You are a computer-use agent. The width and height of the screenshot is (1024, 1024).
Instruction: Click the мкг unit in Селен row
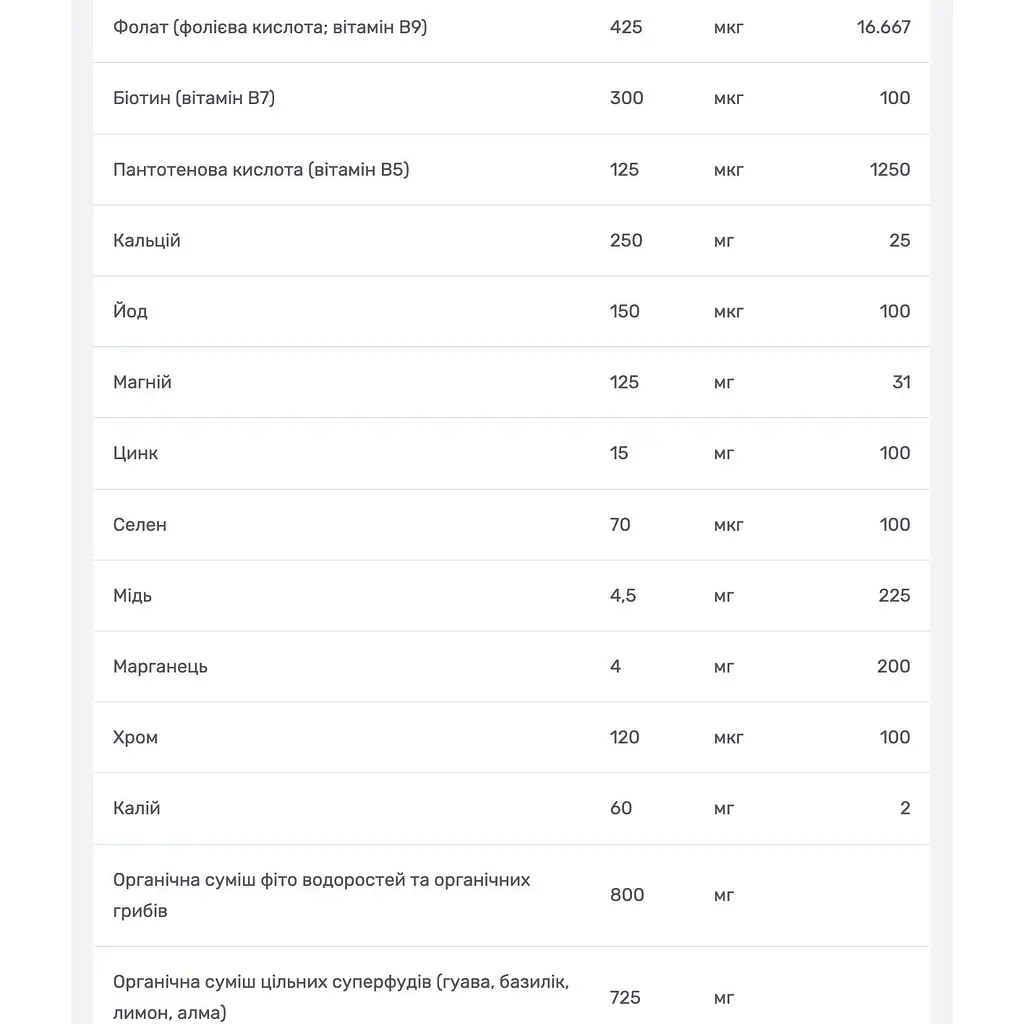point(728,525)
